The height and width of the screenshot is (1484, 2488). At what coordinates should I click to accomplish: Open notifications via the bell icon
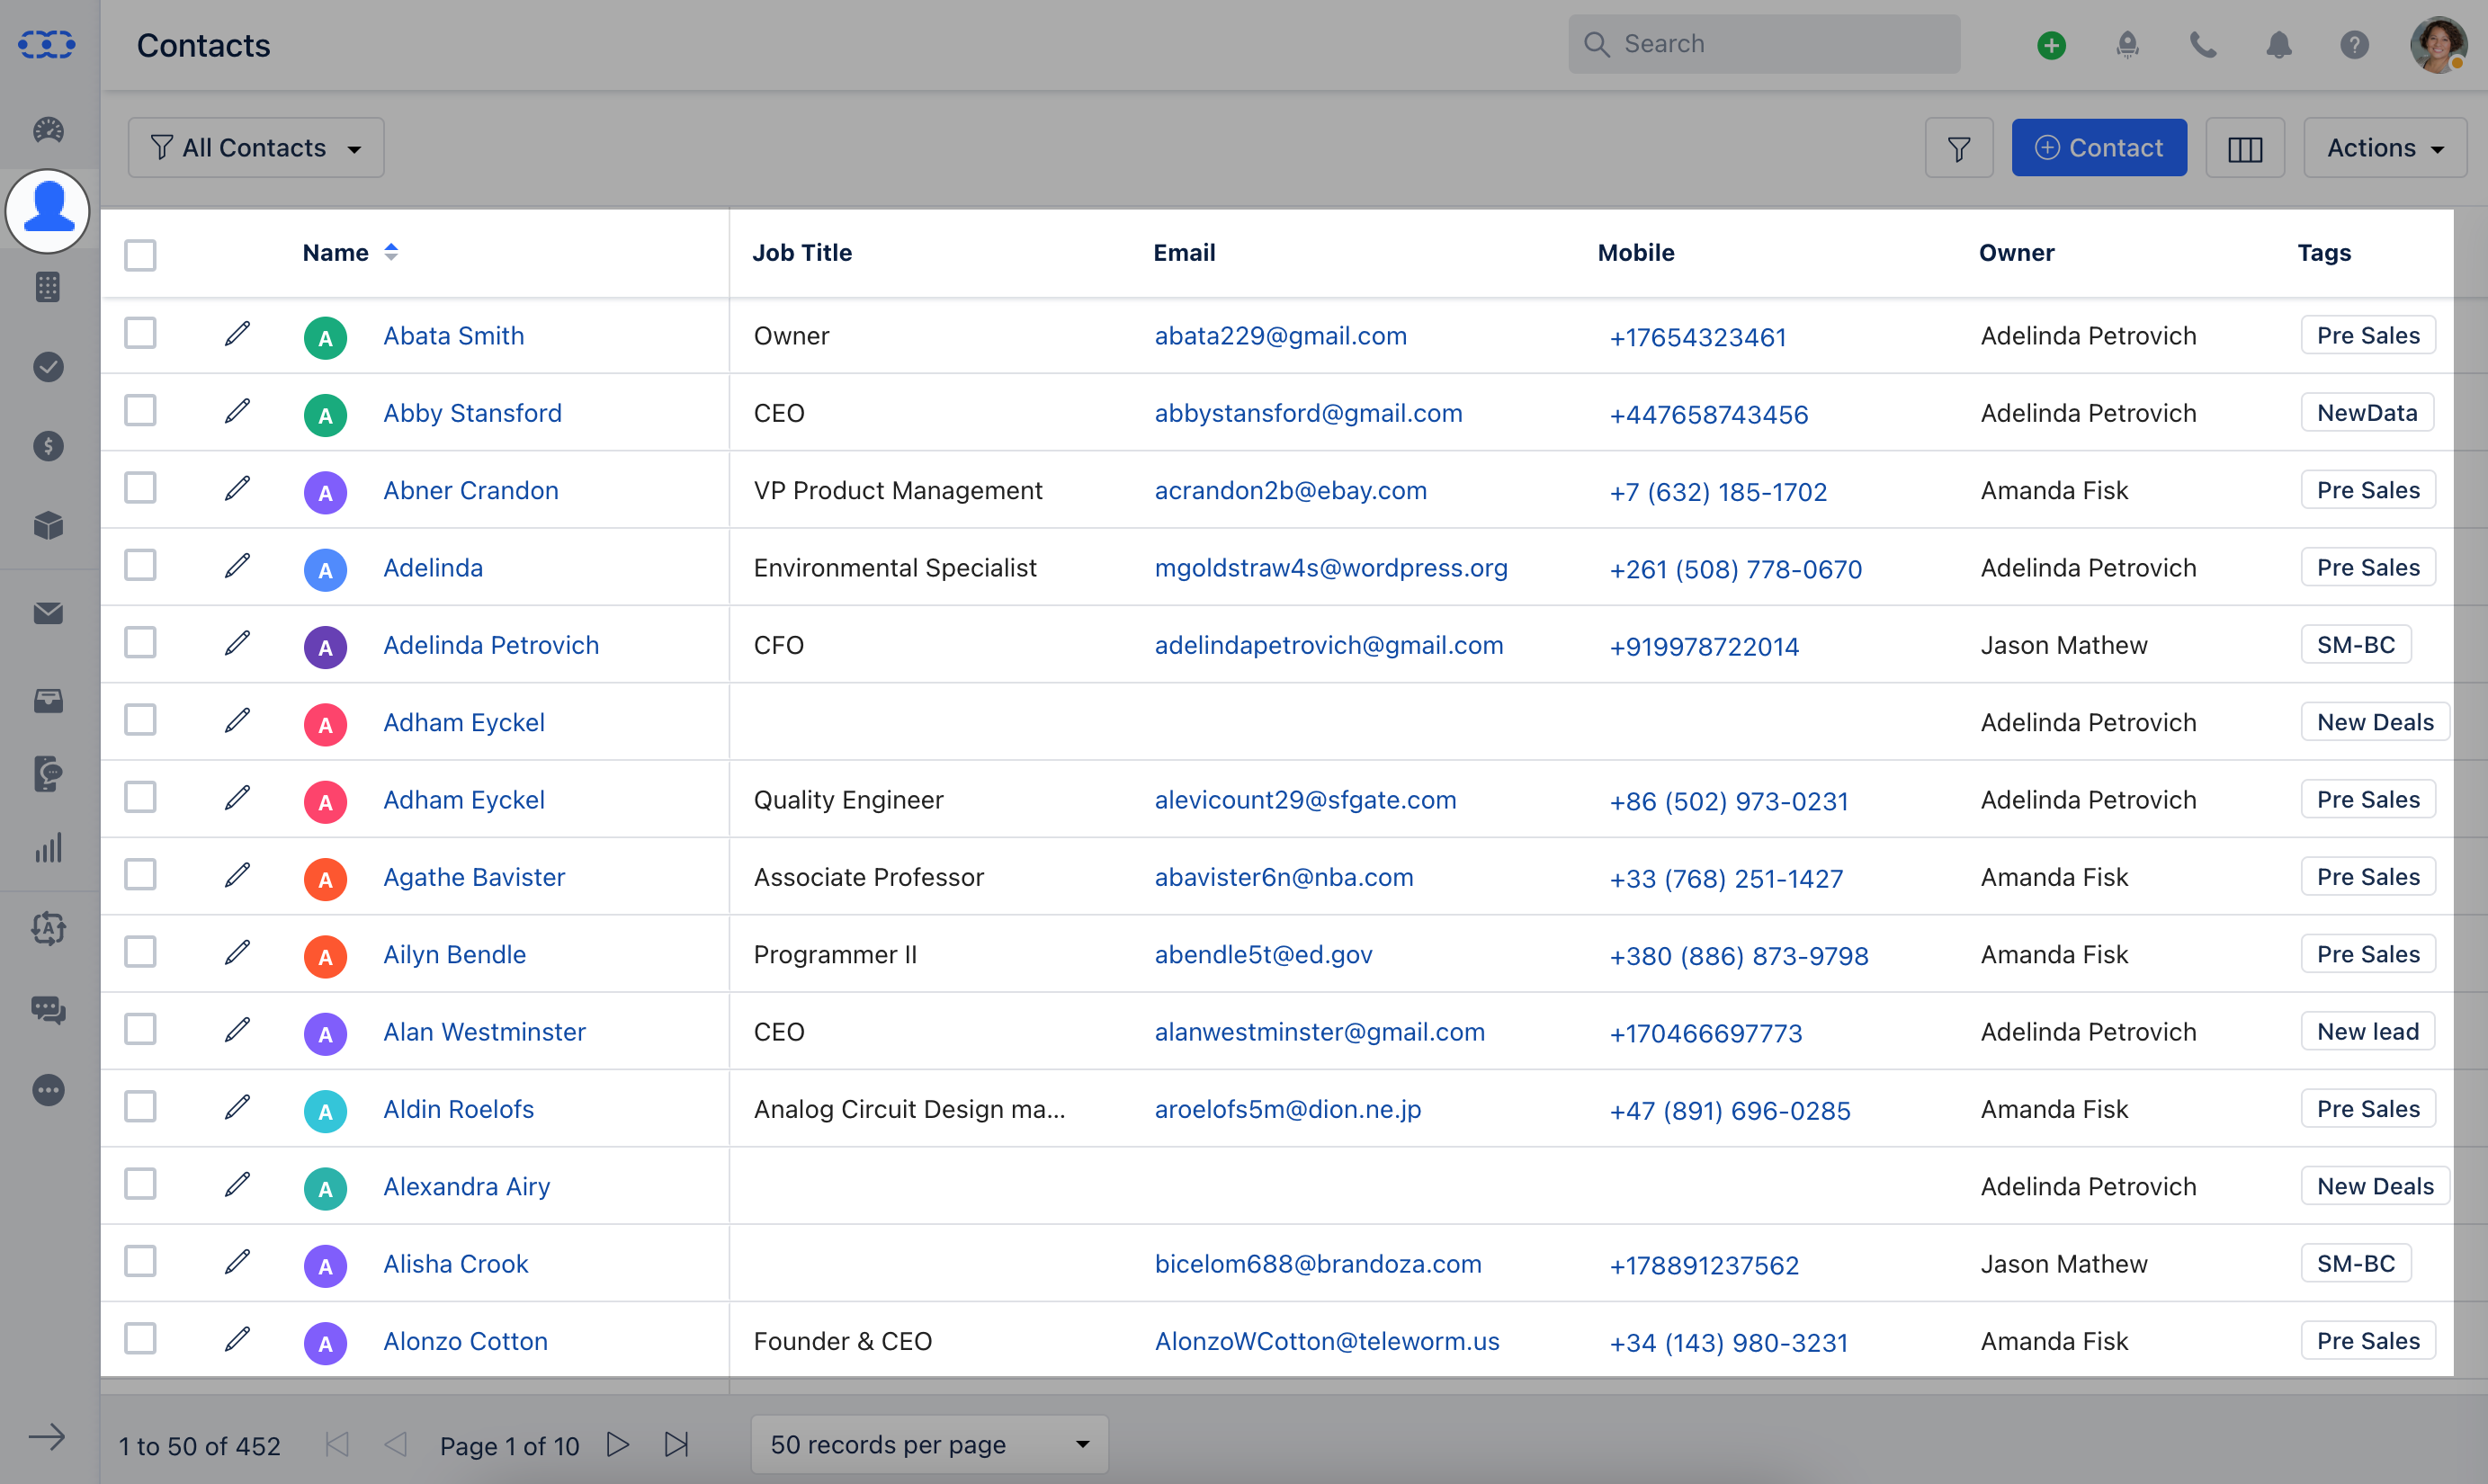tap(2279, 44)
